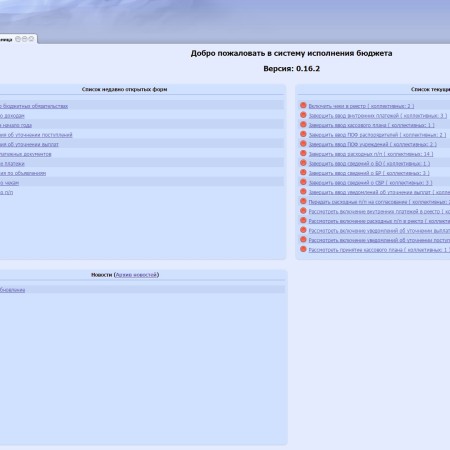The height and width of the screenshot is (450, 450).
Task: Open 'Рассмотреть включение расходных п/п в реестр' link
Action: click(x=379, y=221)
